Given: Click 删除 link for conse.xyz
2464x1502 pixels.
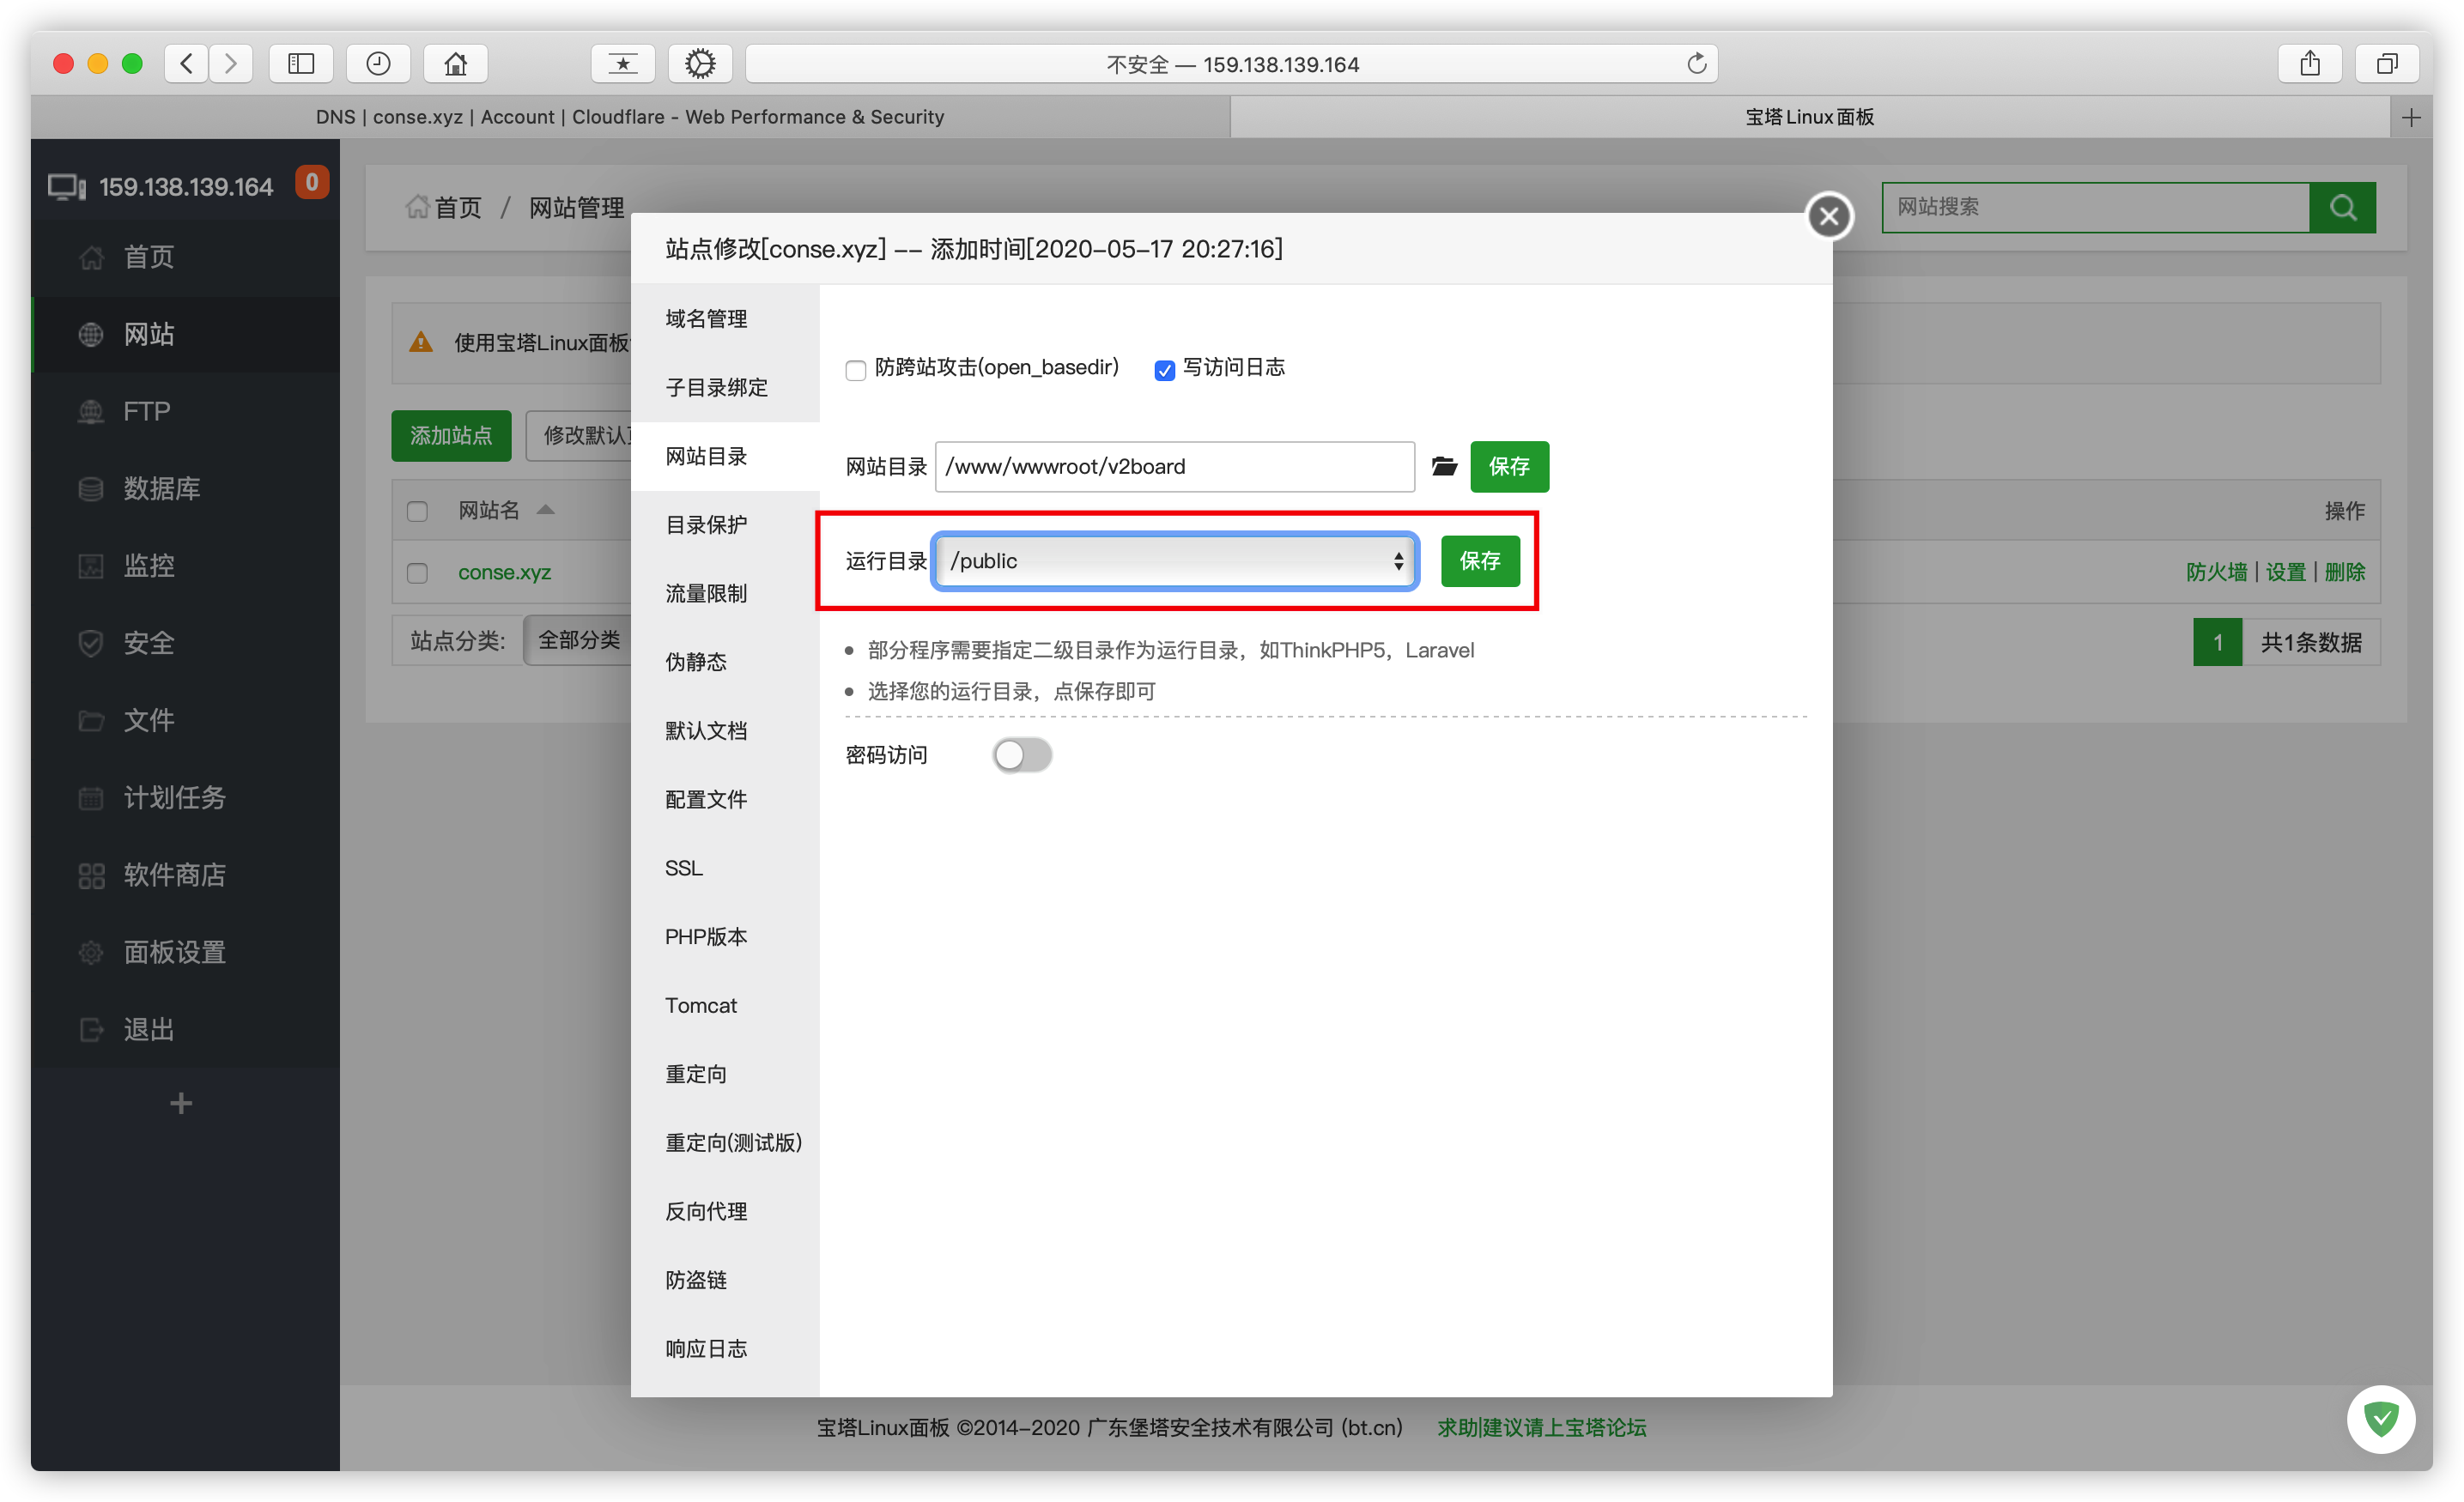Looking at the screenshot, I should coord(2344,573).
